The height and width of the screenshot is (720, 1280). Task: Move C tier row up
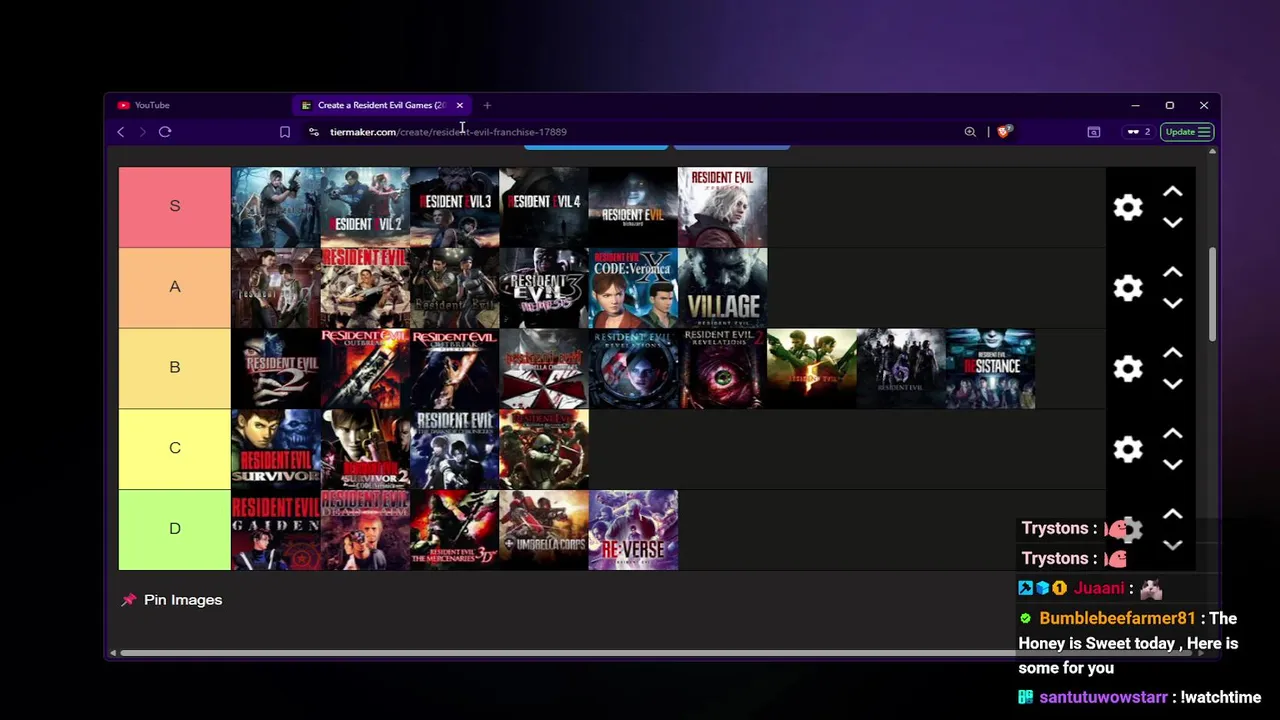point(1173,434)
